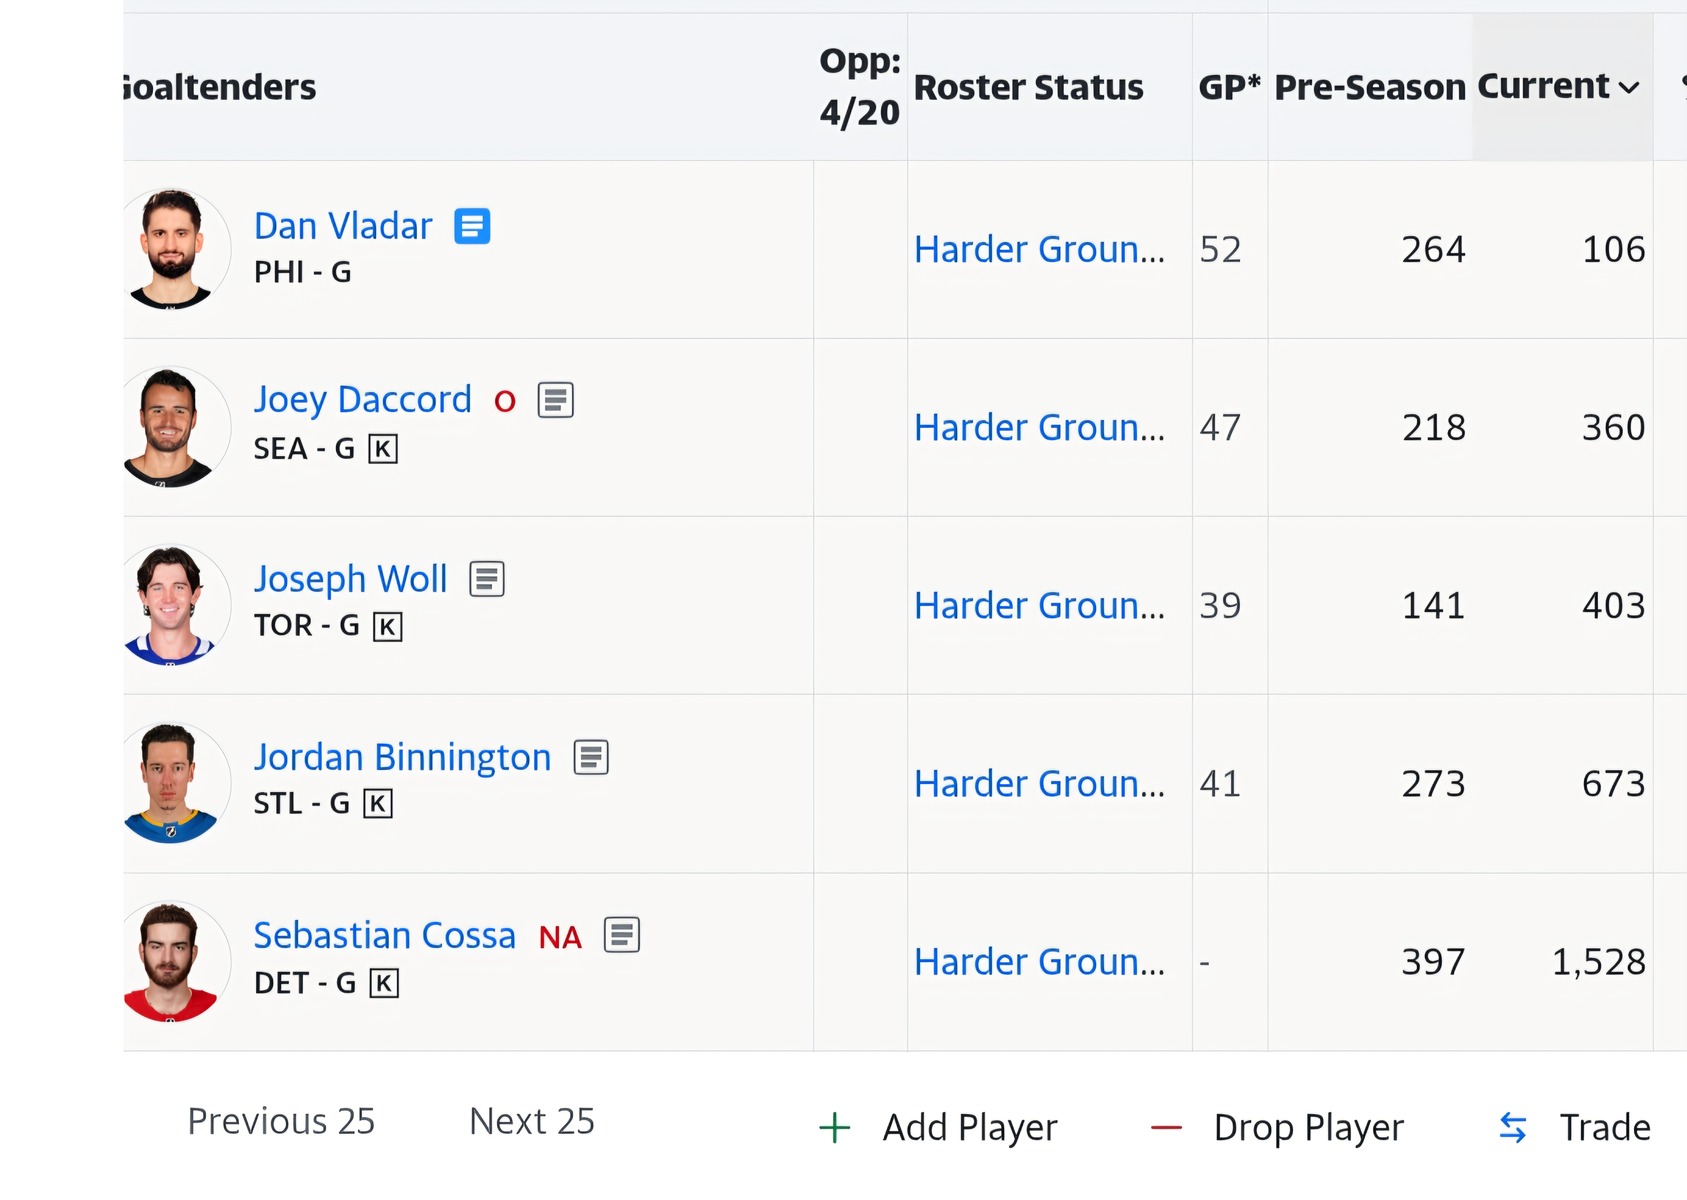Sort by the Current column dropdown arrow
Screen dimensions: 1687x1200
tap(1629, 88)
